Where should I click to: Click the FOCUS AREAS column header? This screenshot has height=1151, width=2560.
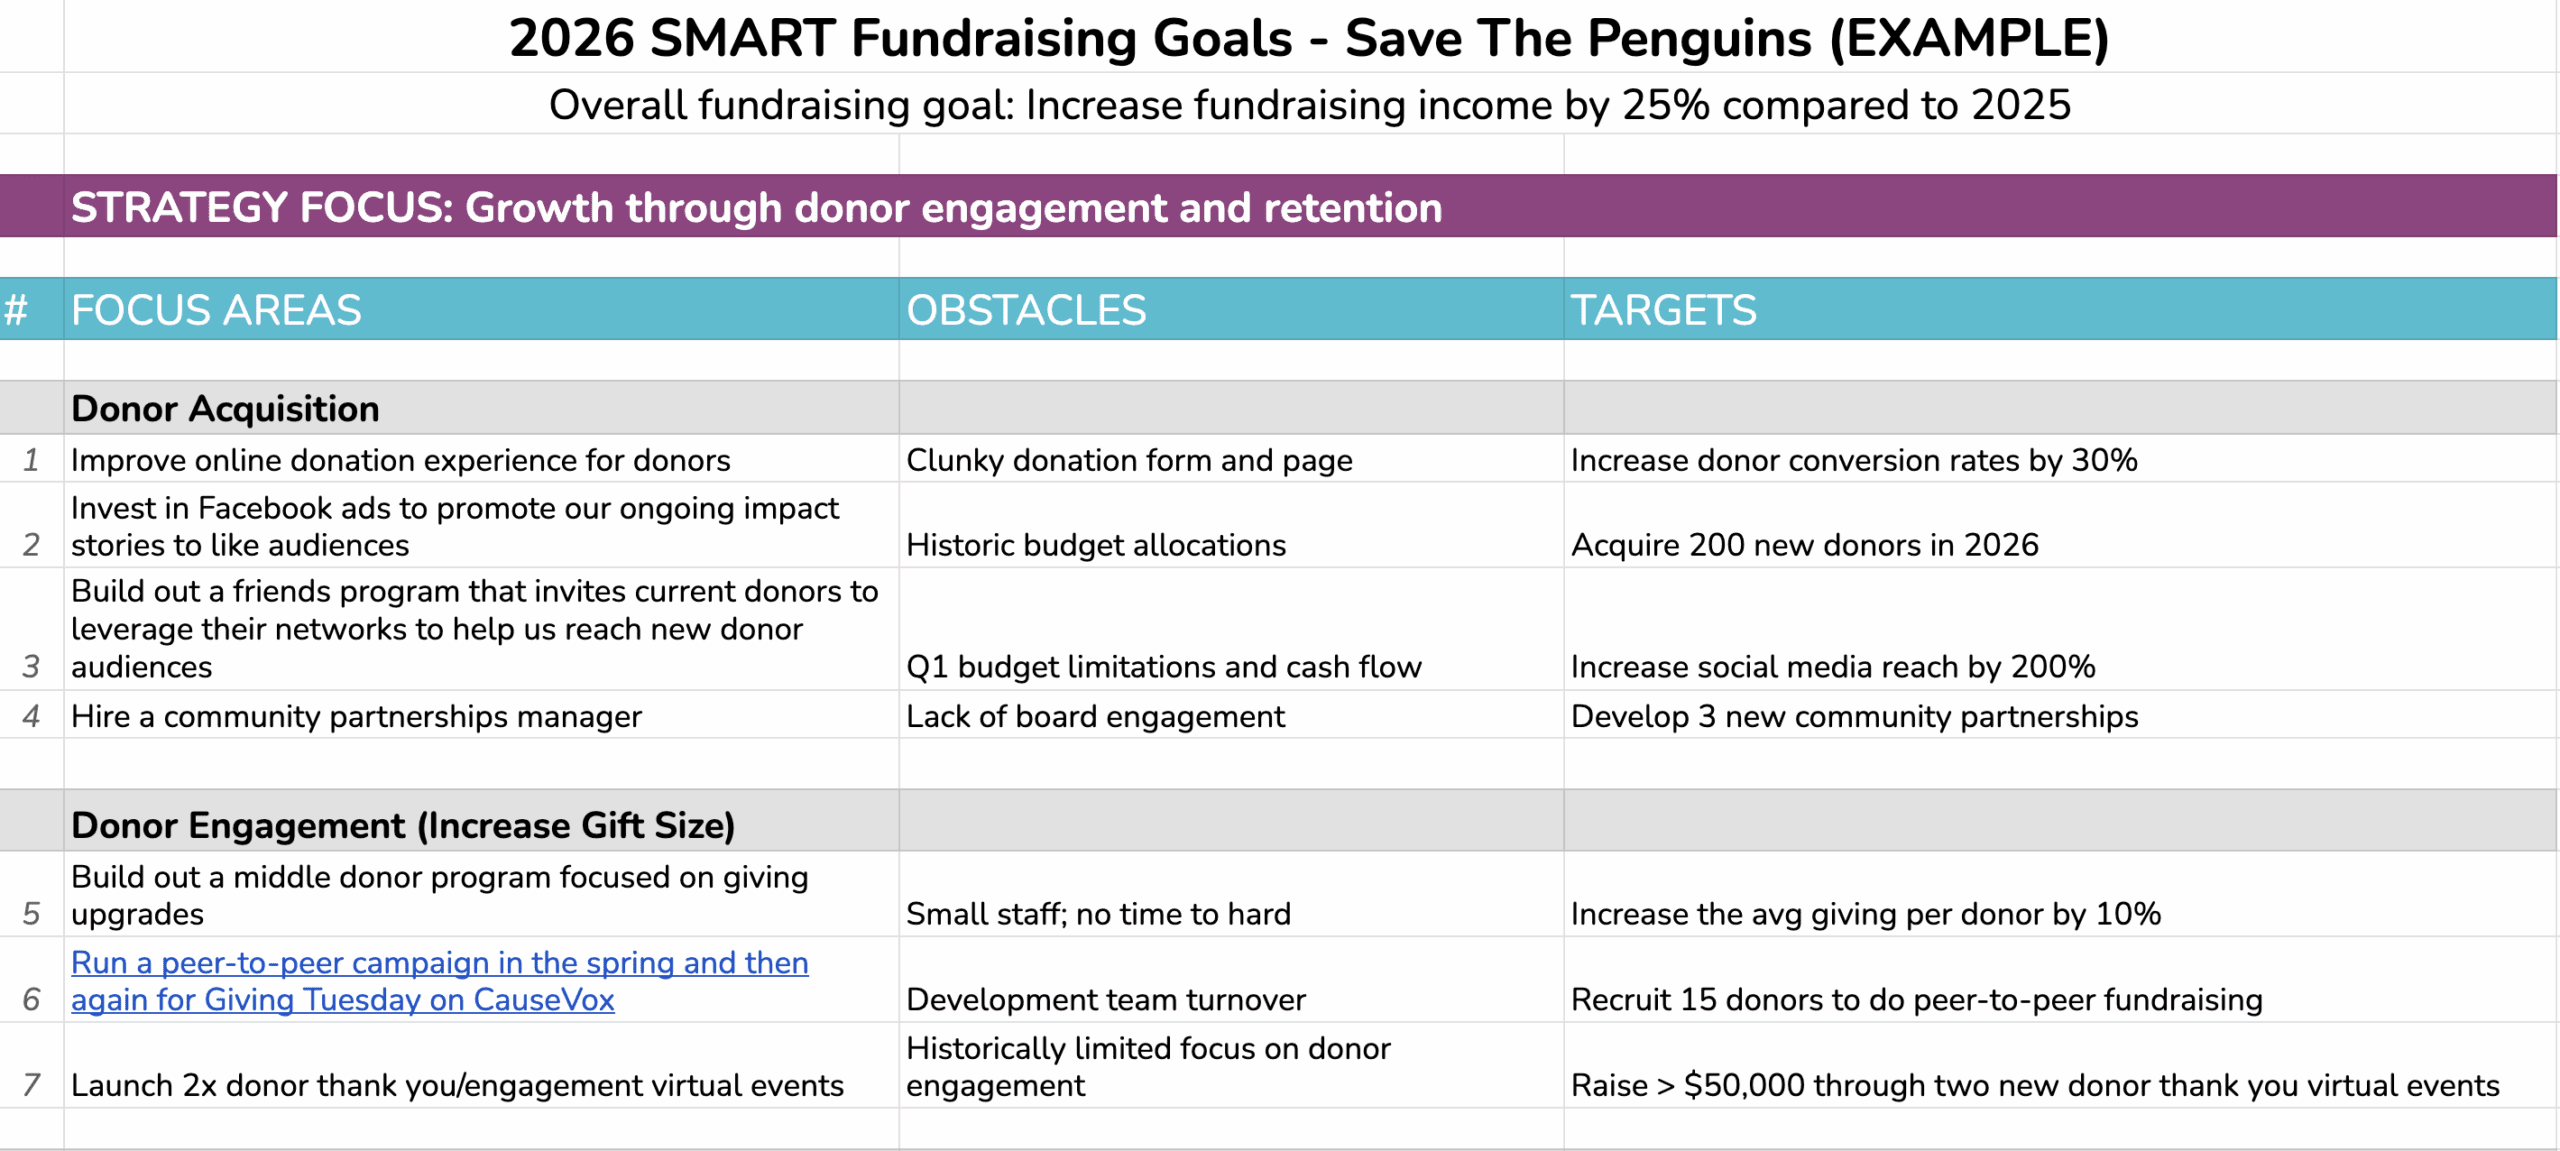point(216,310)
